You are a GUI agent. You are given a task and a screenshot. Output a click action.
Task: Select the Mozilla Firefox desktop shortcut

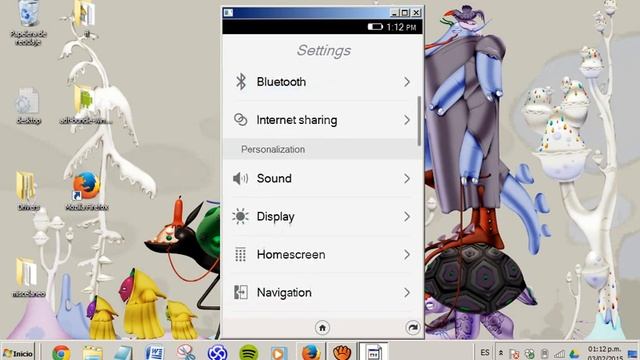(87, 191)
